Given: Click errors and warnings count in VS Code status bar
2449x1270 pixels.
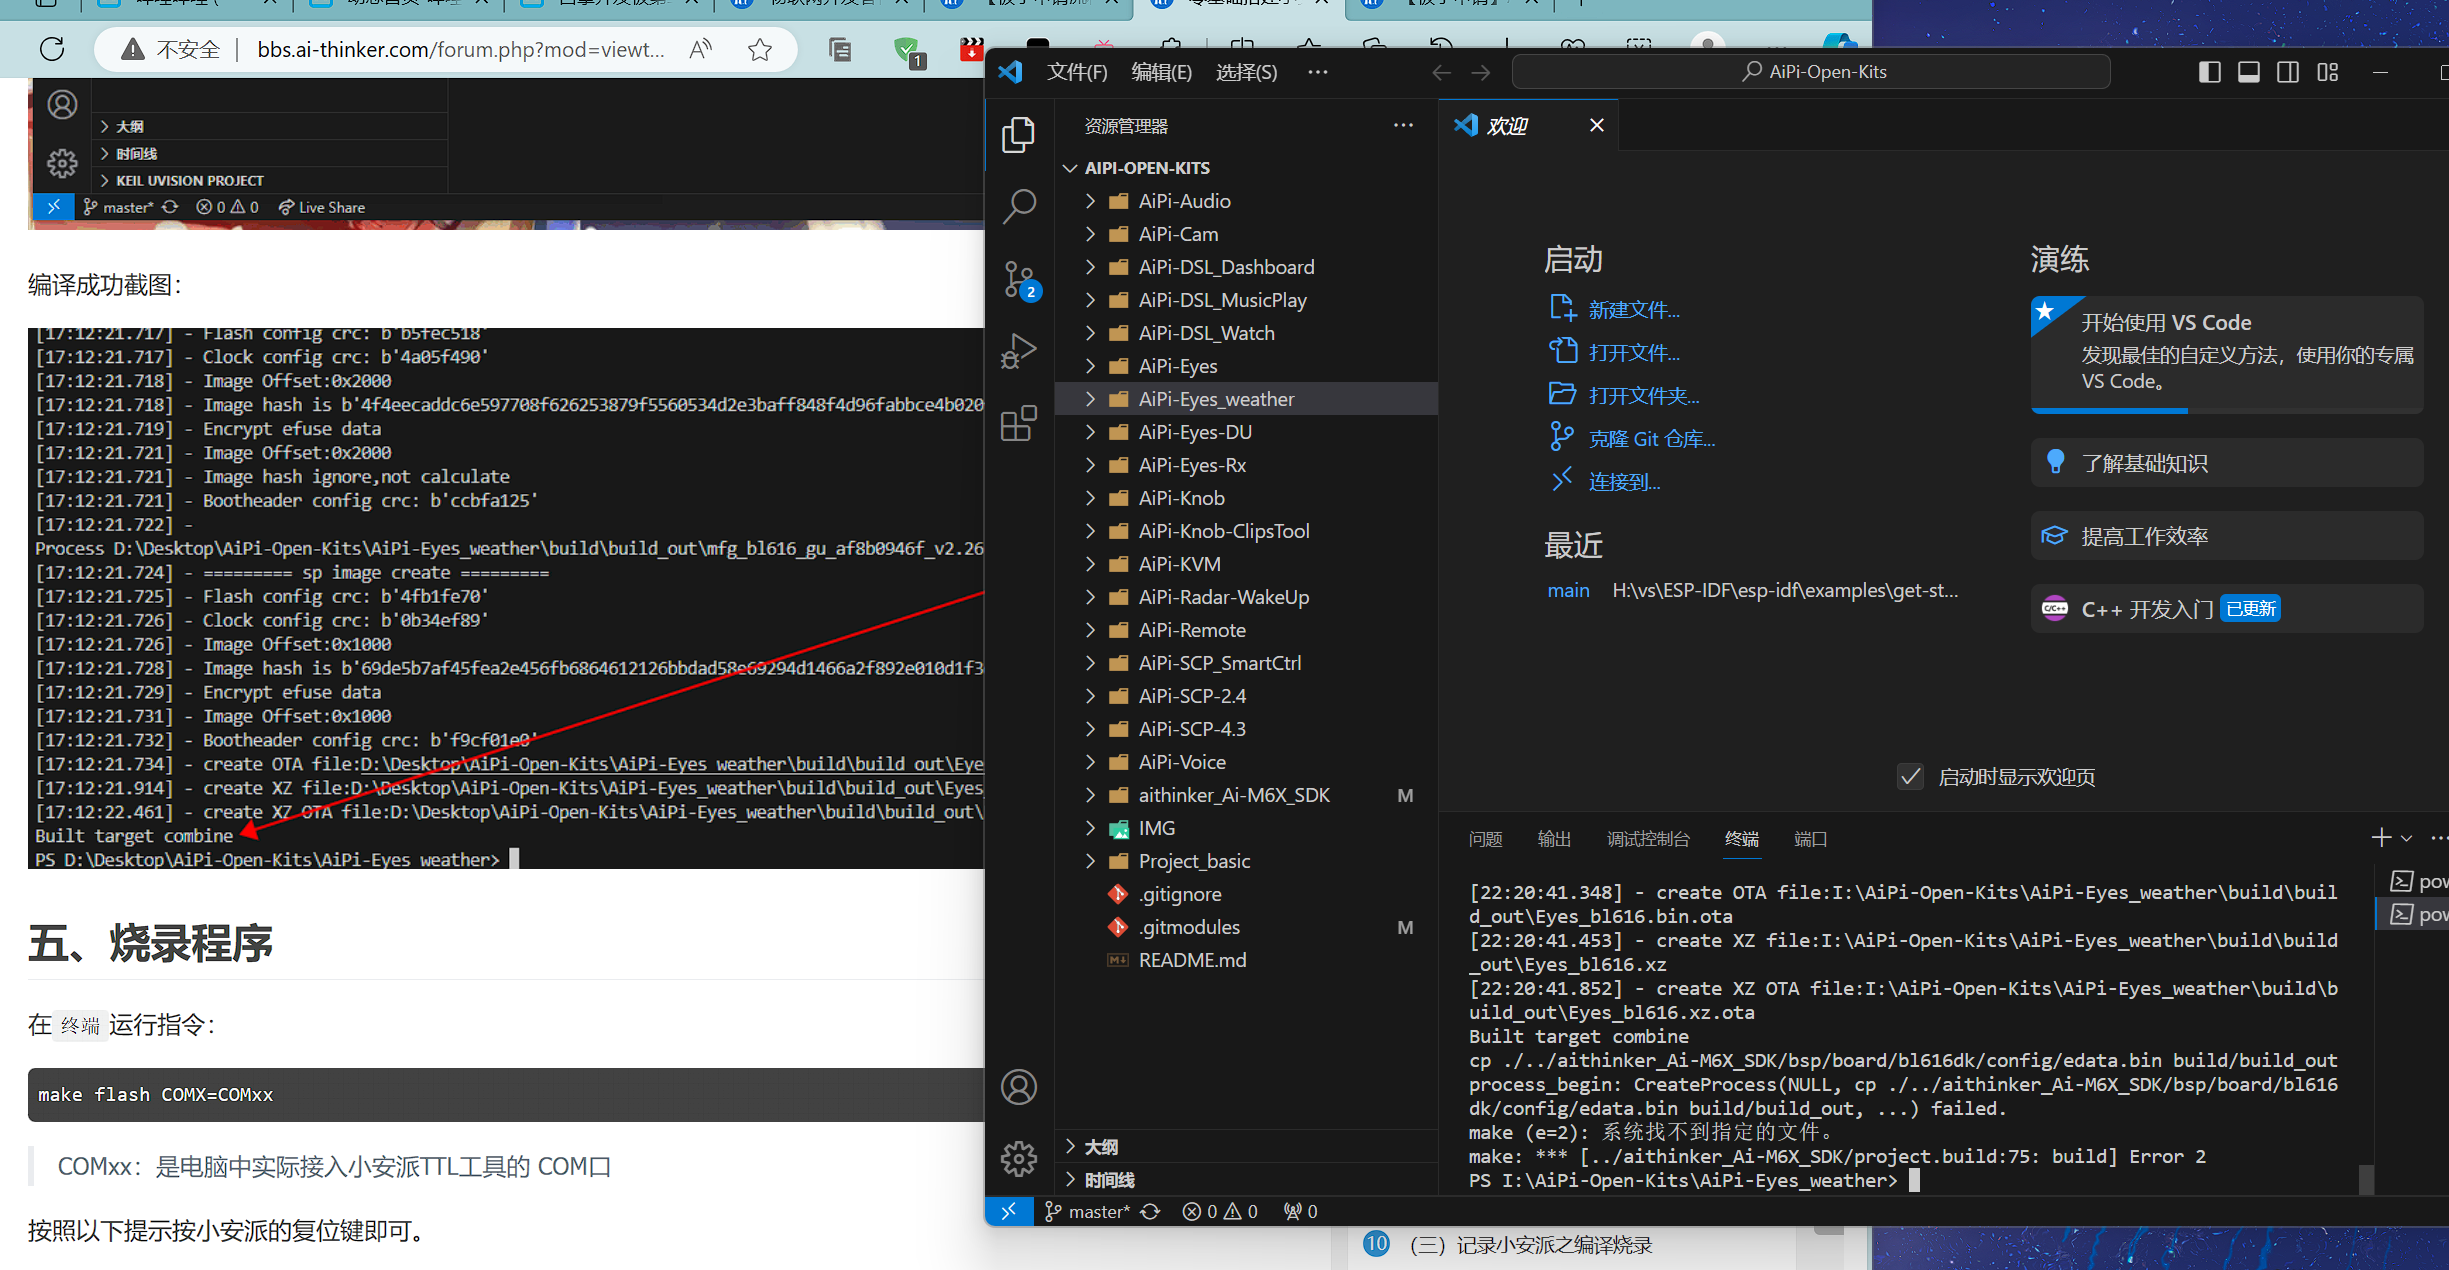Looking at the screenshot, I should tap(1220, 1211).
